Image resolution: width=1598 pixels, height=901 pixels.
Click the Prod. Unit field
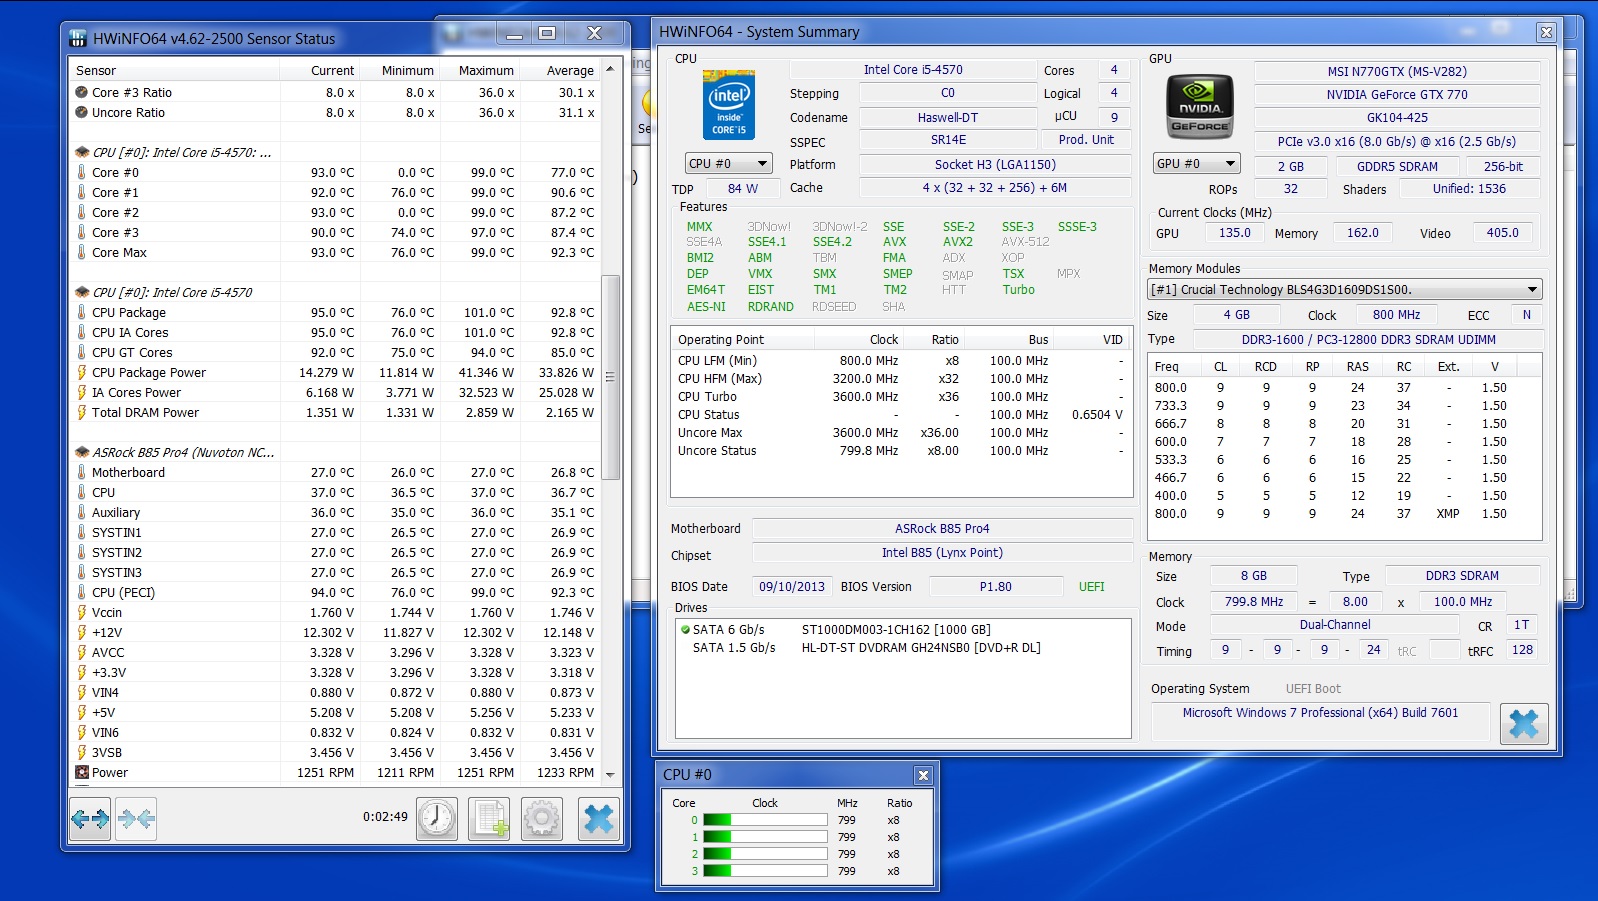[1086, 140]
